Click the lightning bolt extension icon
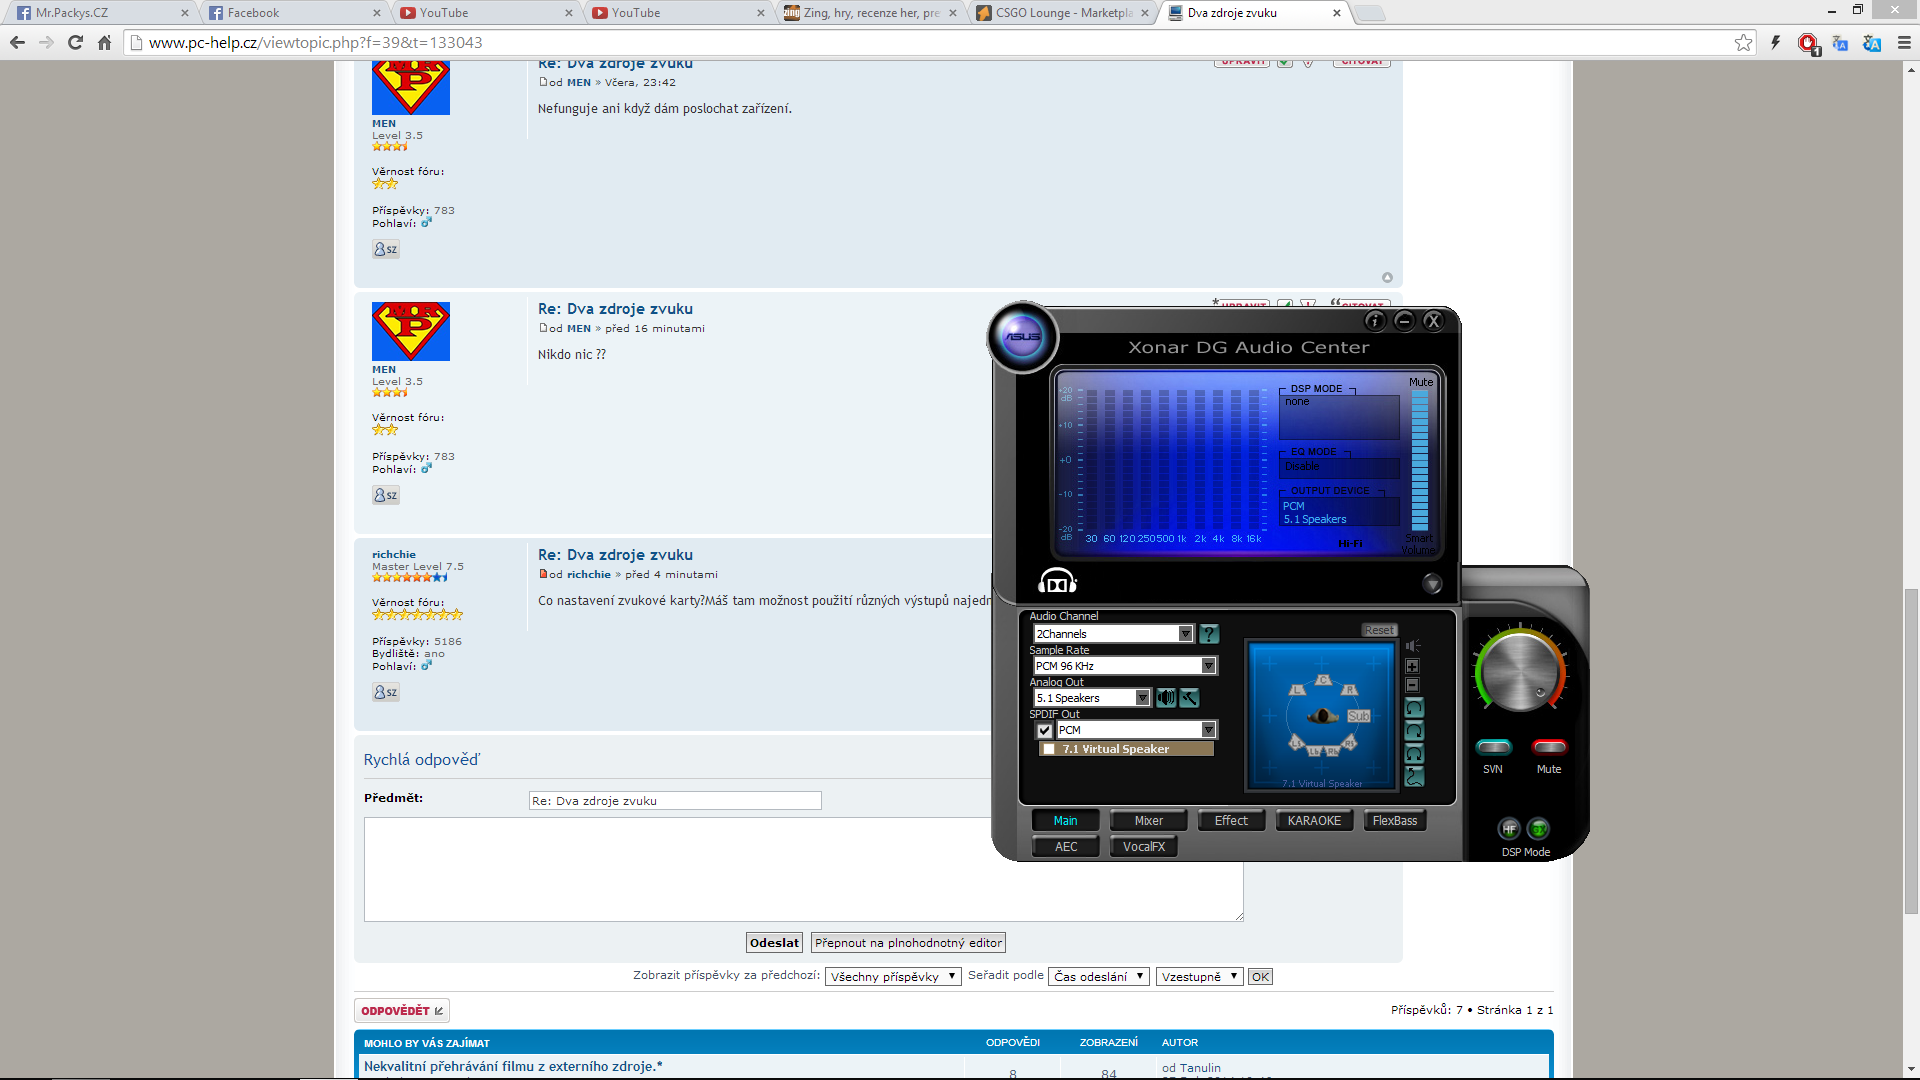 pos(1776,42)
